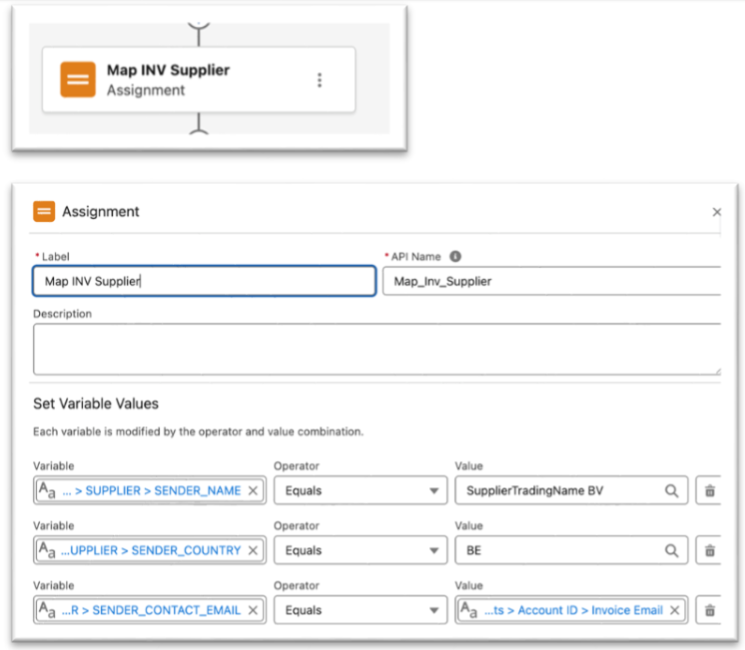The height and width of the screenshot is (650, 745).
Task: Delete the SENDER_COUNTRY assignment row
Action: point(710,550)
